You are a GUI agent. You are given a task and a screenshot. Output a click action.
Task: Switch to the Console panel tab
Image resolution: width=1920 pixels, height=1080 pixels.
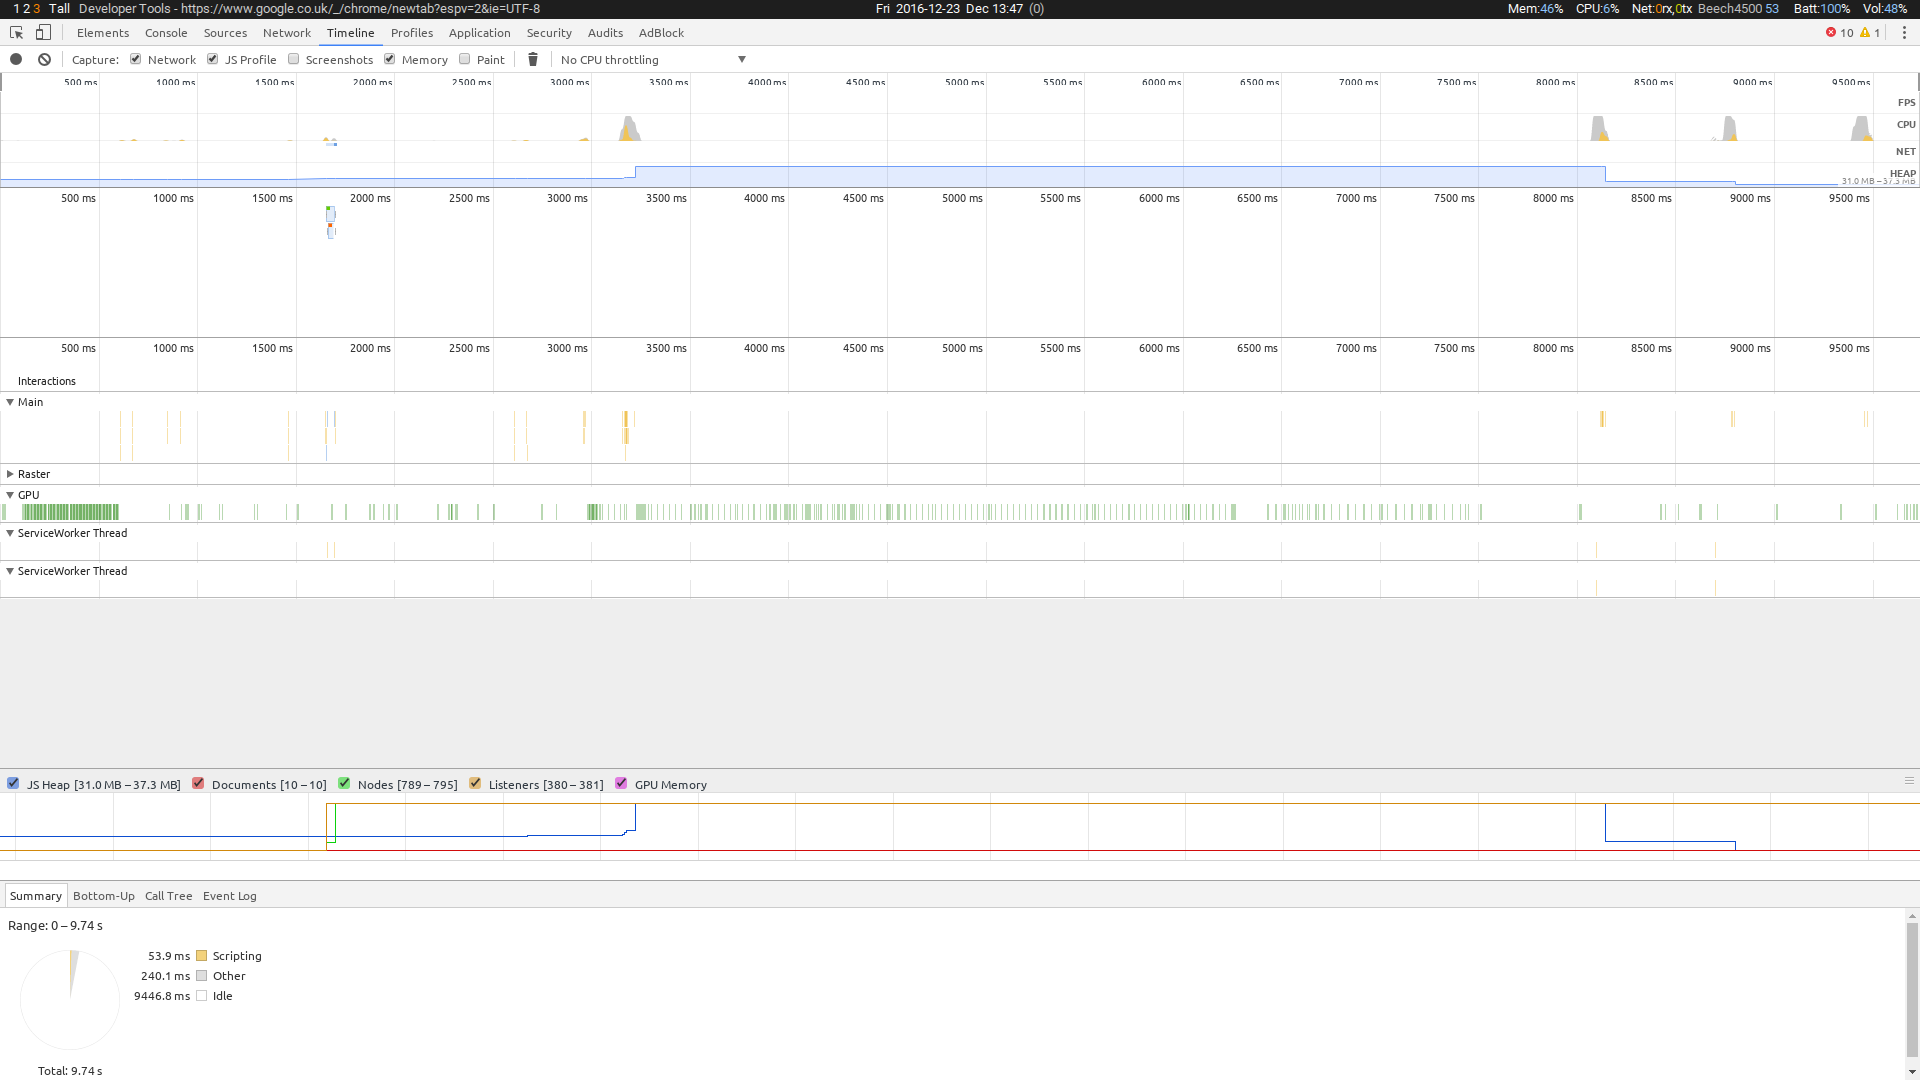coord(166,33)
